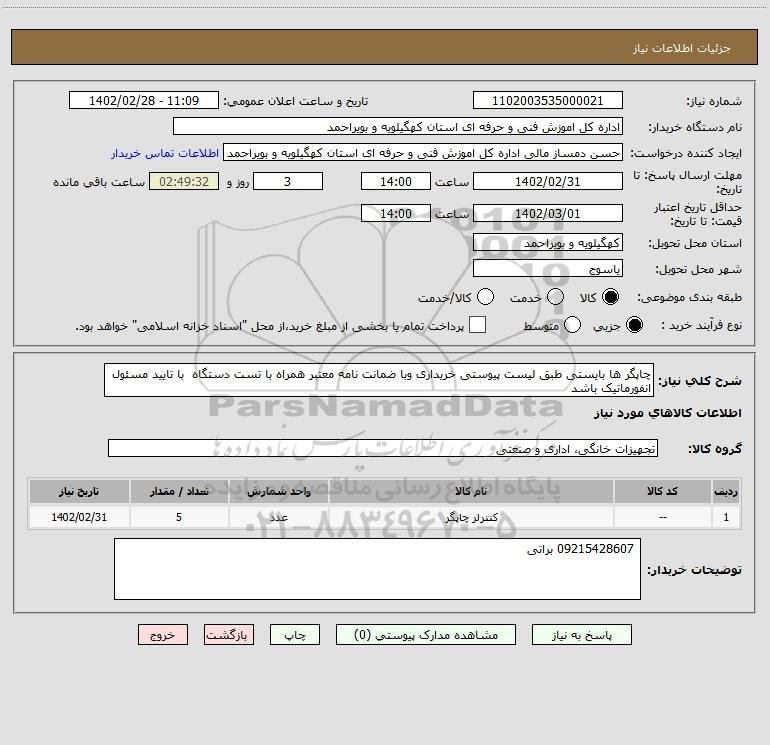This screenshot has height=745, width=770.
Task: Choose the متوسط purchase process radio
Action: tap(572, 325)
